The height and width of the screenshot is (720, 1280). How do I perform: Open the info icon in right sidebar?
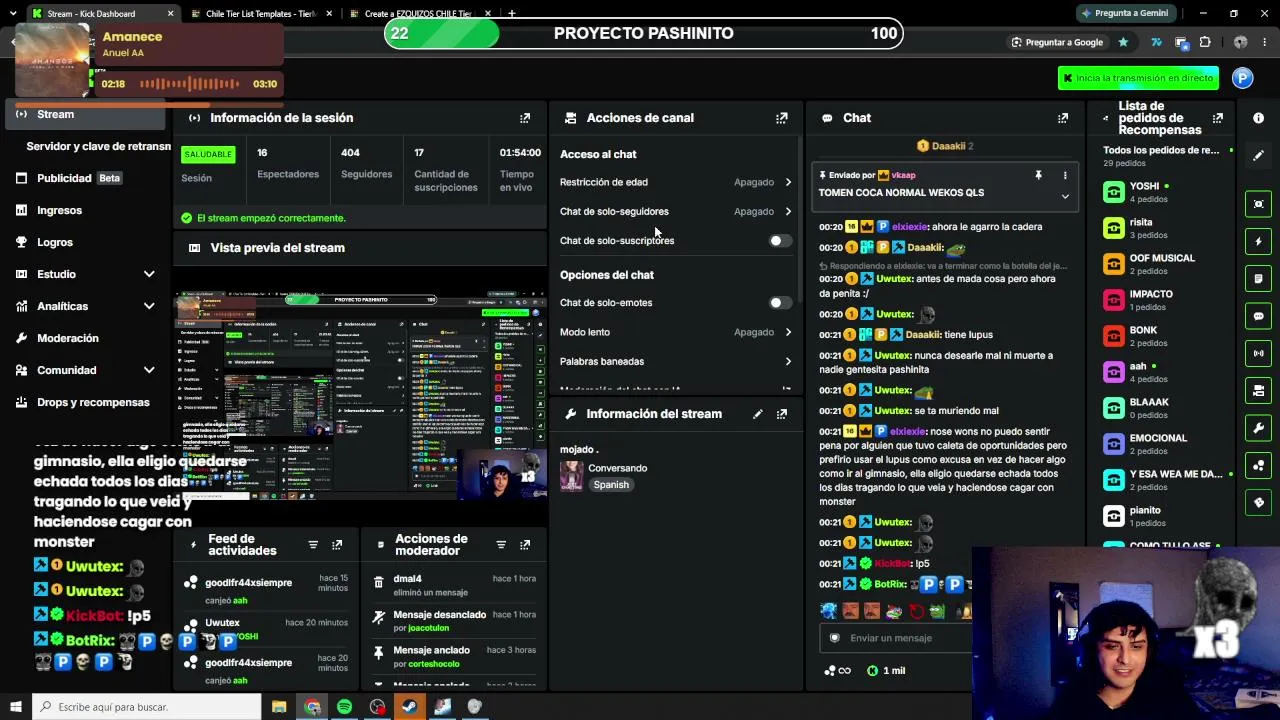1259,118
